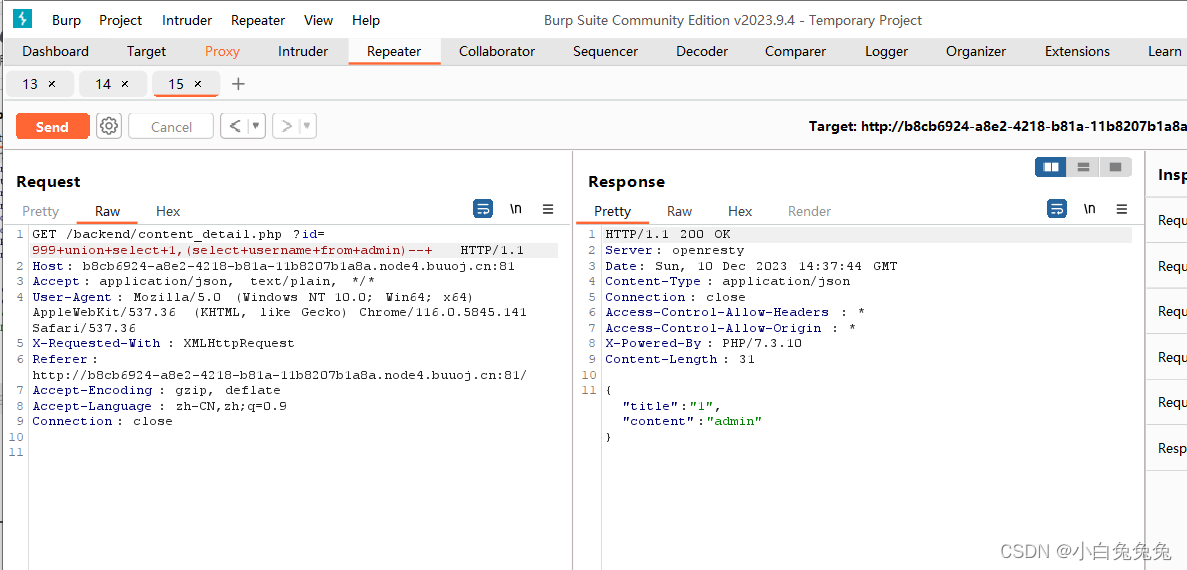Image resolution: width=1187 pixels, height=570 pixels.
Task: Switch to the Dashboard tab
Action: 55,51
